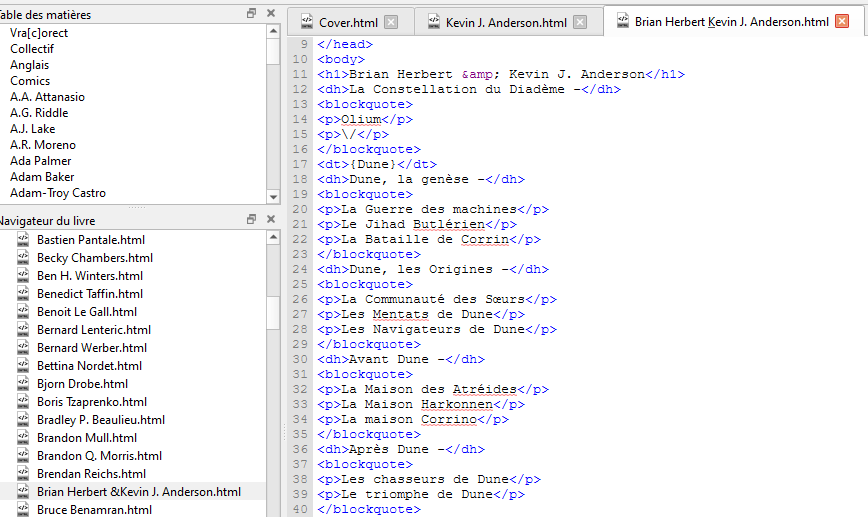Open Bettina Nordet.html file

(x=89, y=366)
